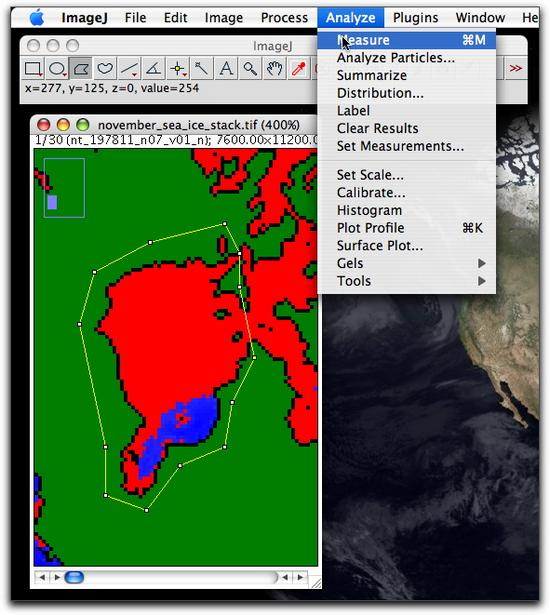Click the stack slice slider thumb
This screenshot has width=550, height=615.
click(74, 577)
